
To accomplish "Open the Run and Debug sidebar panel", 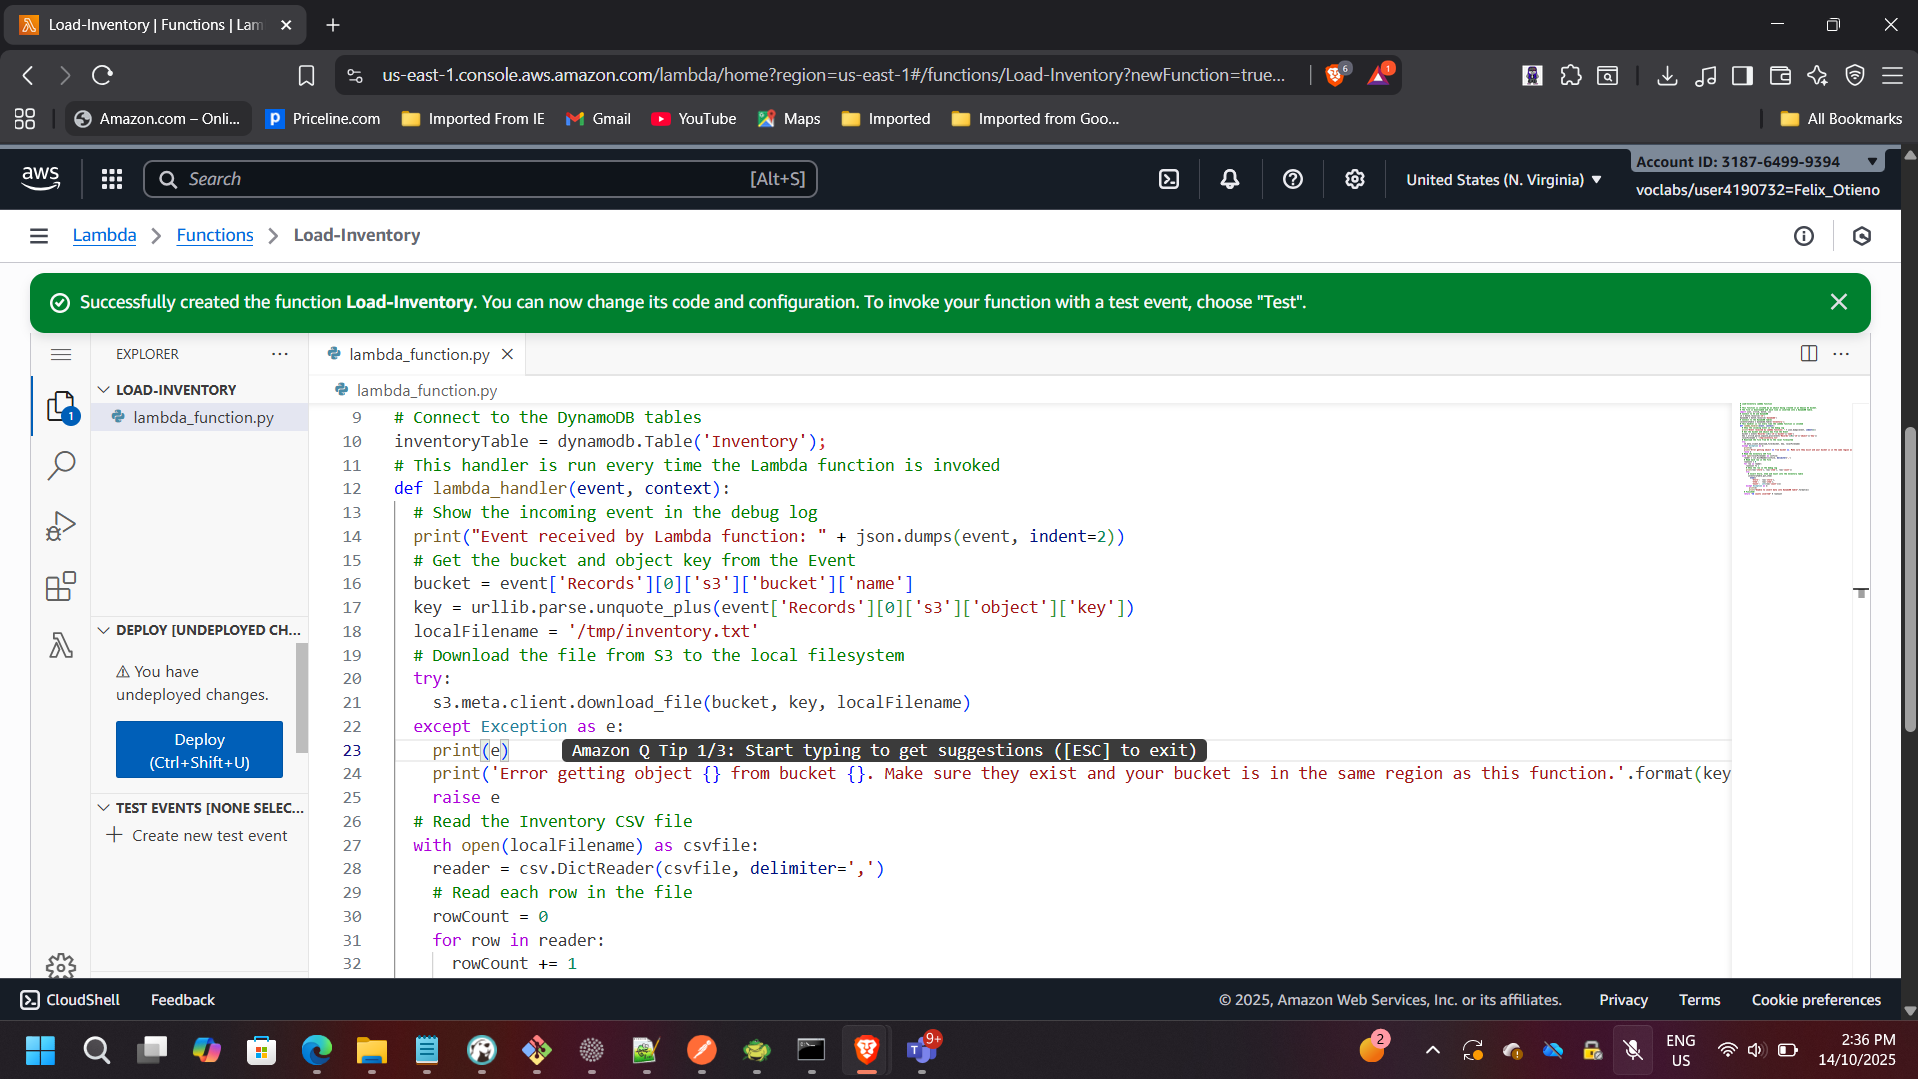I will (x=61, y=525).
